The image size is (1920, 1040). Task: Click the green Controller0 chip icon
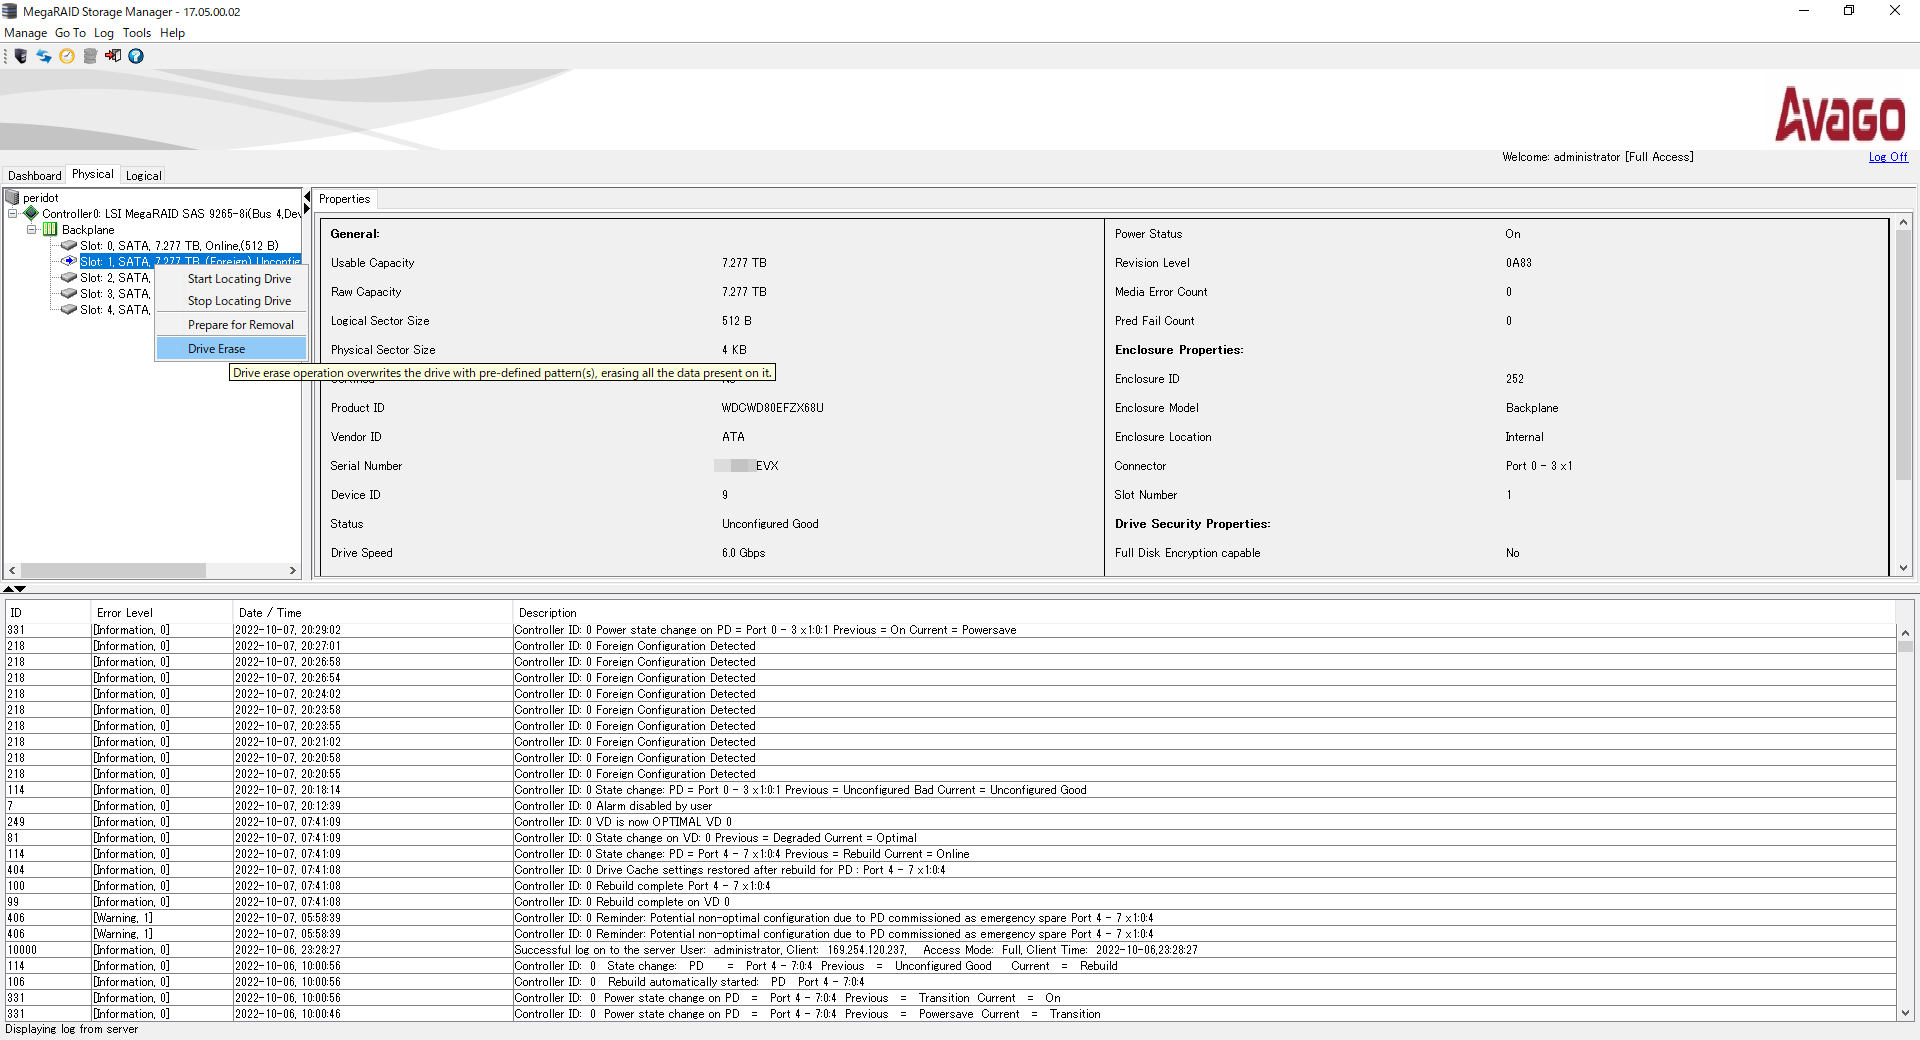point(31,213)
